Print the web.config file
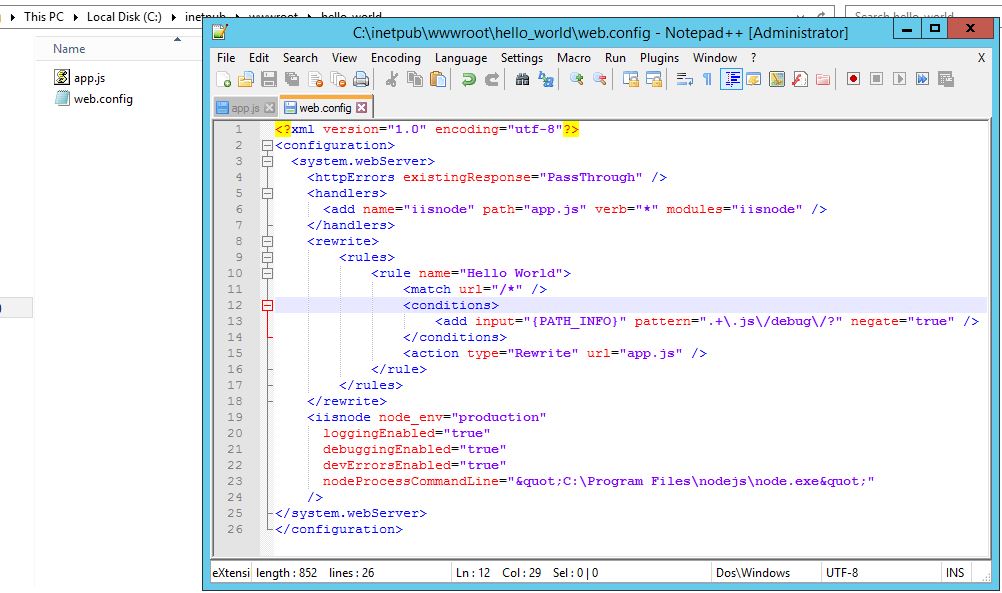The width and height of the screenshot is (1002, 593). coord(361,77)
